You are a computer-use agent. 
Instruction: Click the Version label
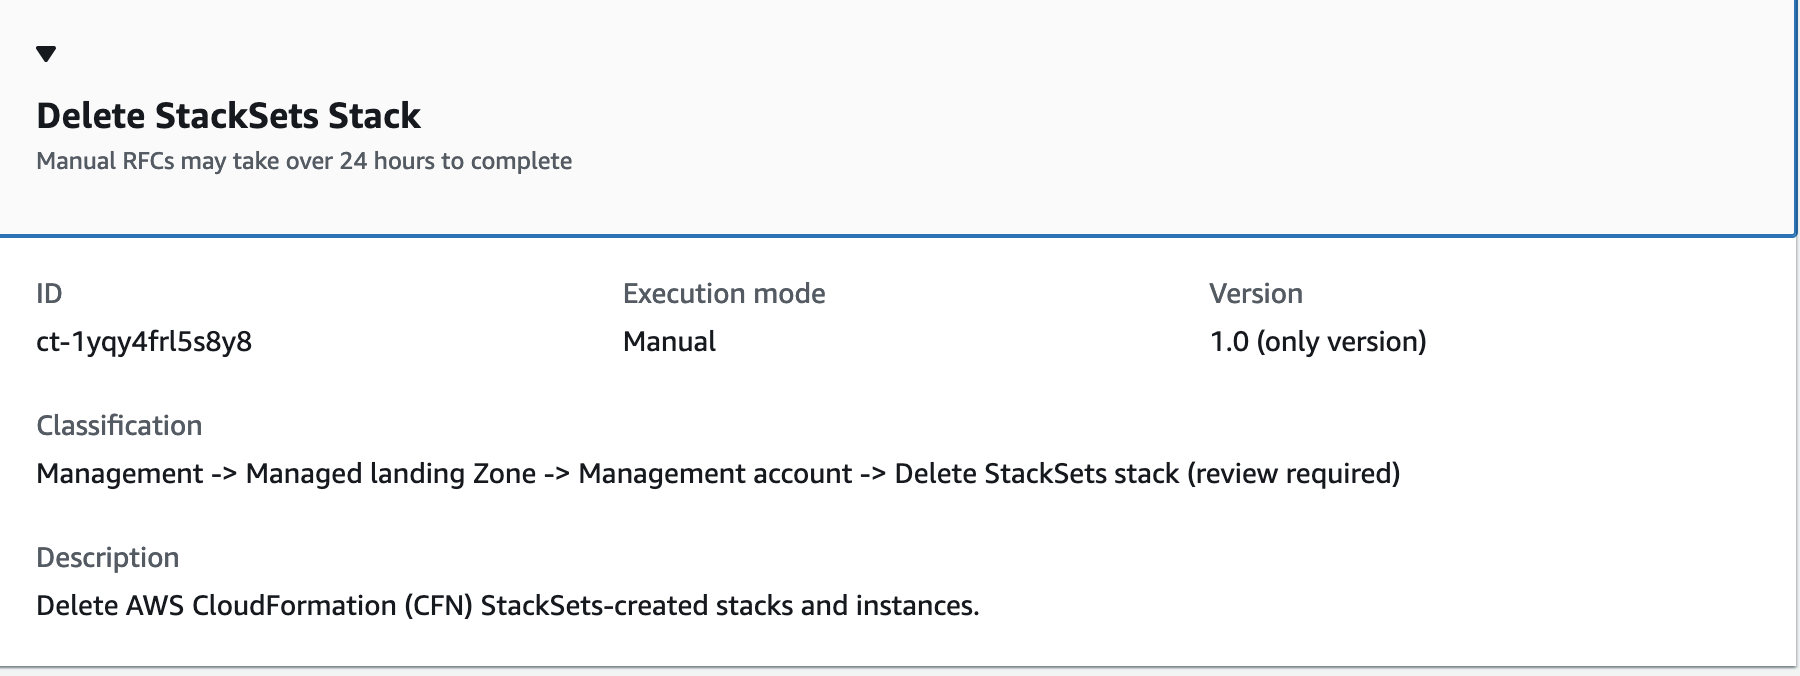(1256, 294)
